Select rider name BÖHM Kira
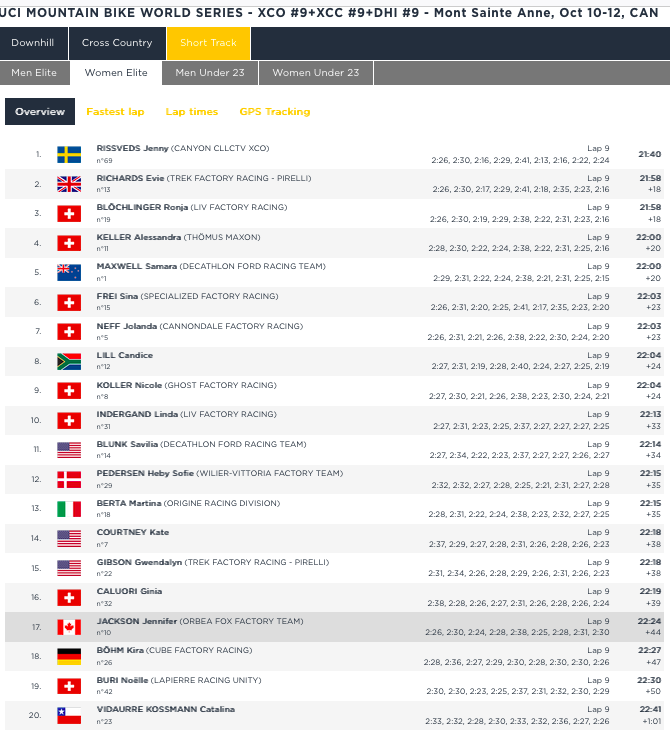670x730 pixels. point(120,650)
